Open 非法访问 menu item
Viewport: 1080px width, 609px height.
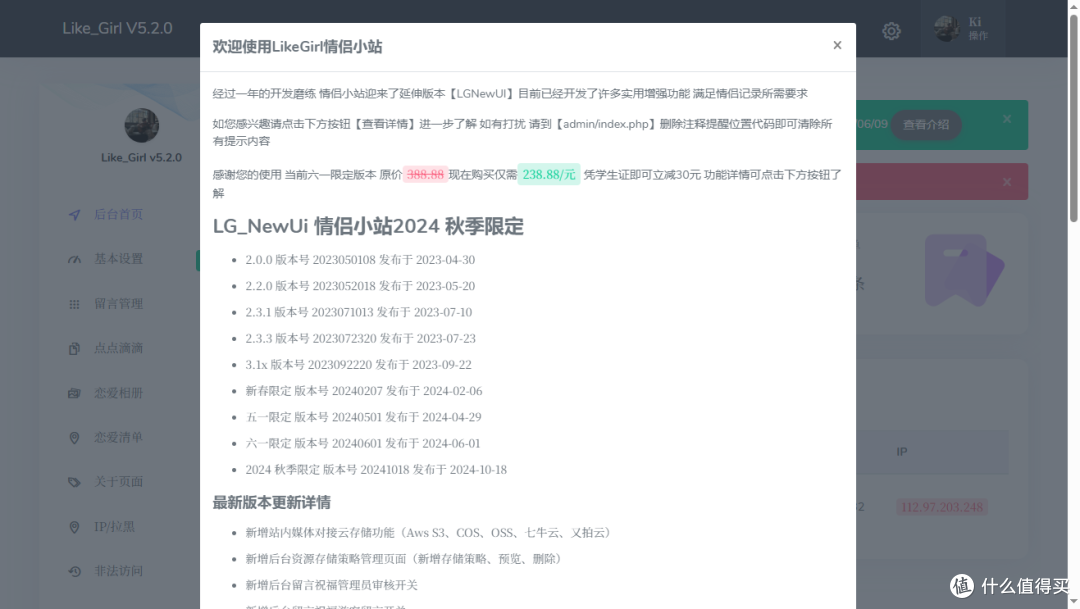click(x=118, y=570)
